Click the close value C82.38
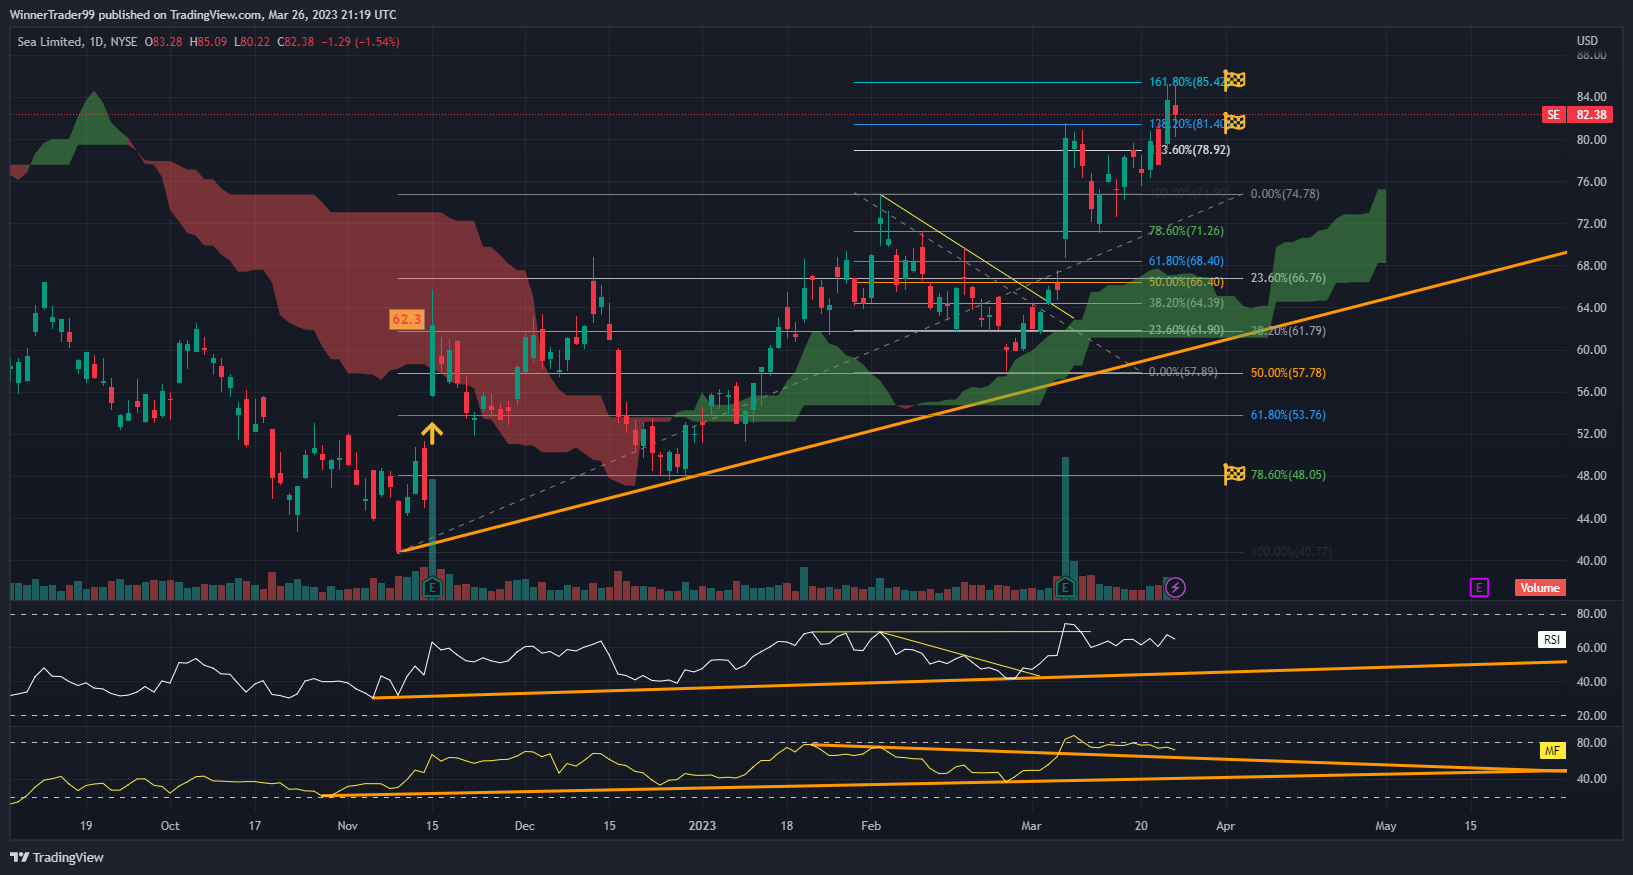 pos(296,42)
